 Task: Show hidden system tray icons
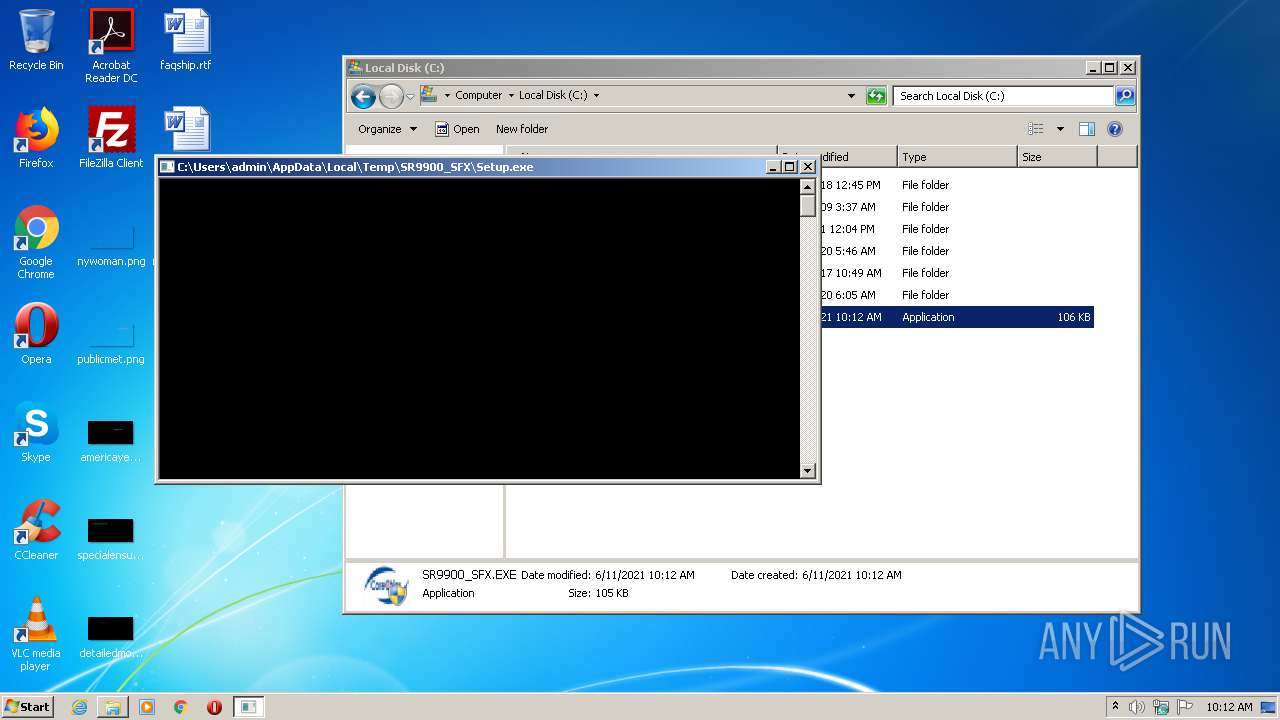pyautogui.click(x=1116, y=707)
